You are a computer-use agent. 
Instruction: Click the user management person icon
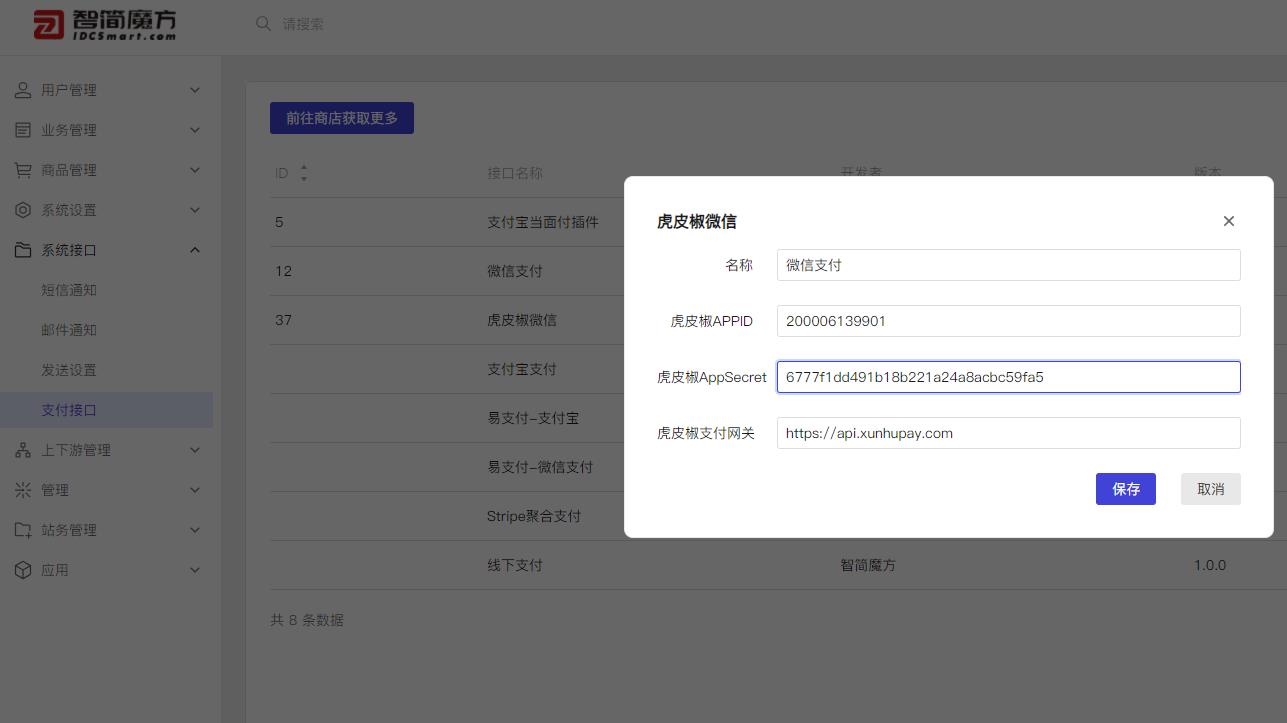coord(23,90)
